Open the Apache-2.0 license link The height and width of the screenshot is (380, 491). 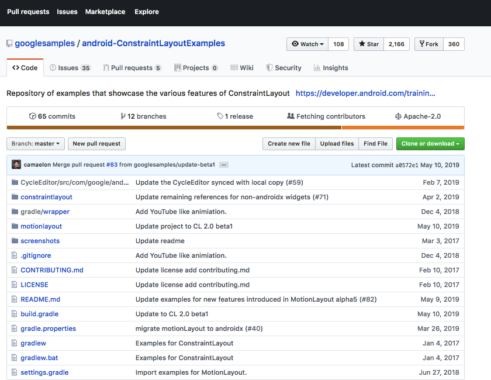tap(418, 116)
